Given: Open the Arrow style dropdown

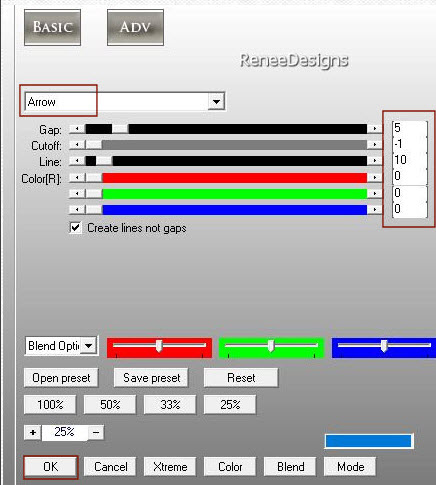Looking at the screenshot, I should (x=216, y=101).
